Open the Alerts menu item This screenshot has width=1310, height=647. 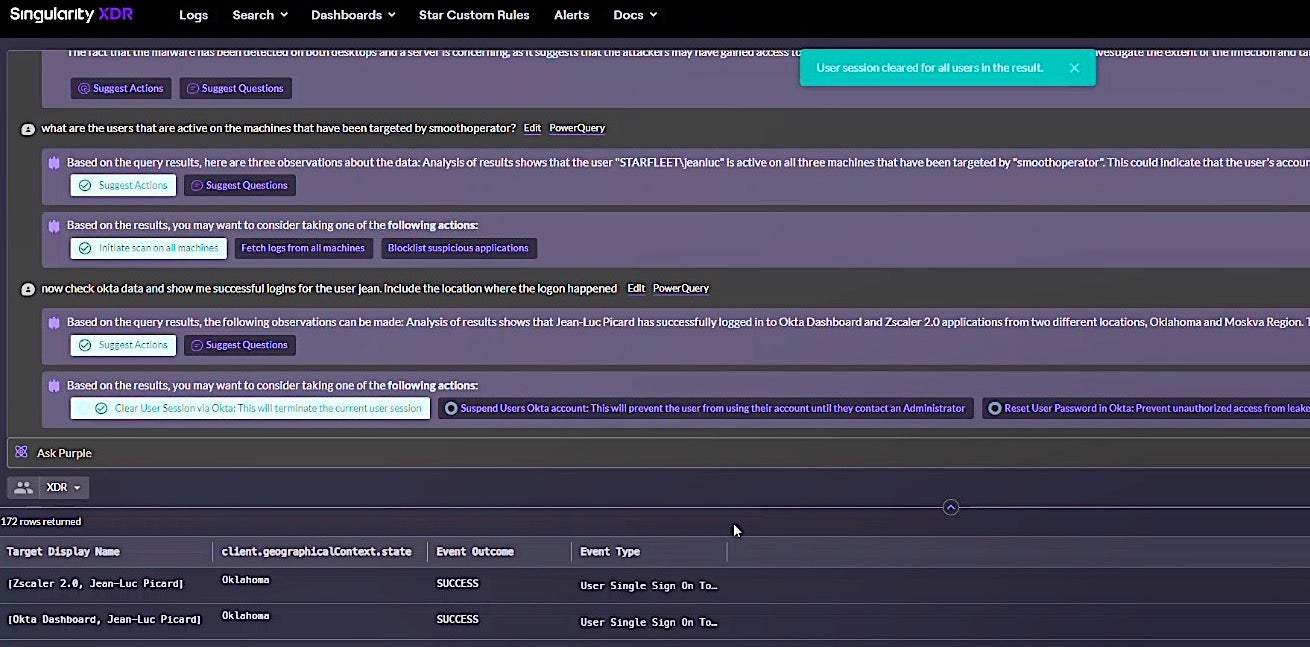(571, 15)
